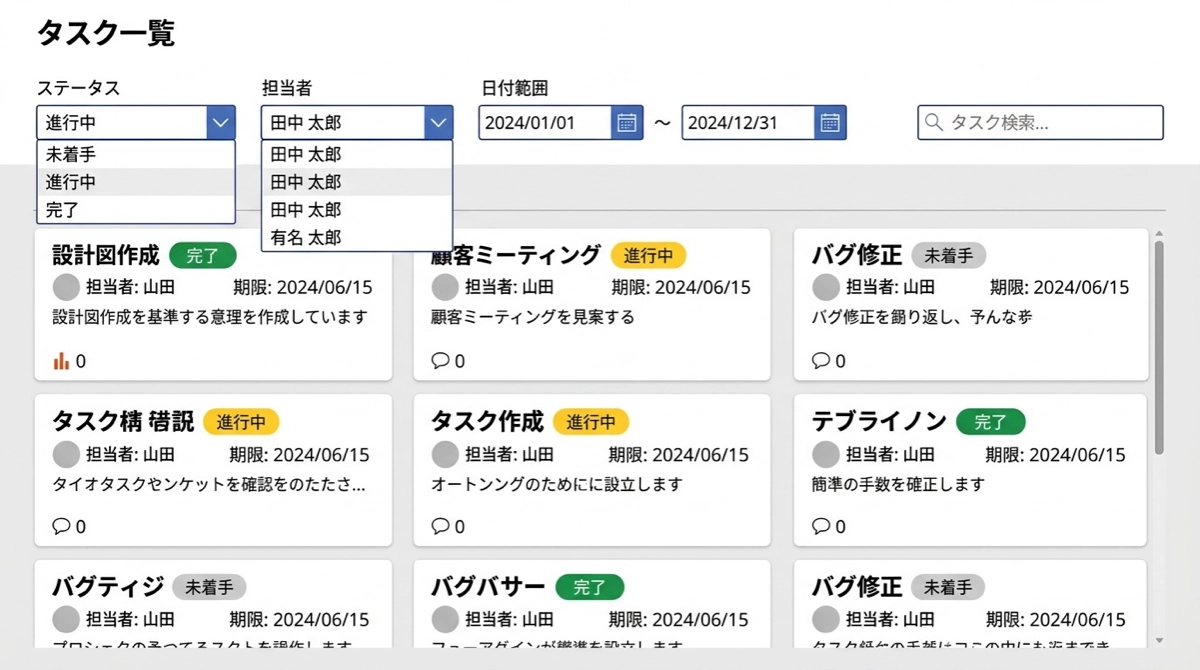This screenshot has width=1200, height=670.
Task: Click assignee avatar on 顧客ミーティング card
Action: click(445, 288)
